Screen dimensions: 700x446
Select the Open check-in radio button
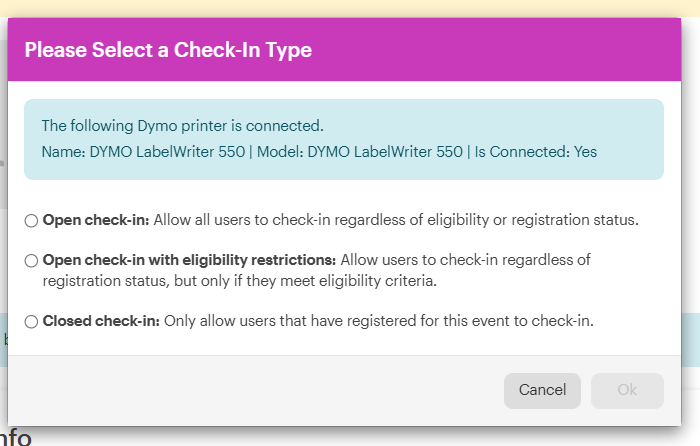32,220
